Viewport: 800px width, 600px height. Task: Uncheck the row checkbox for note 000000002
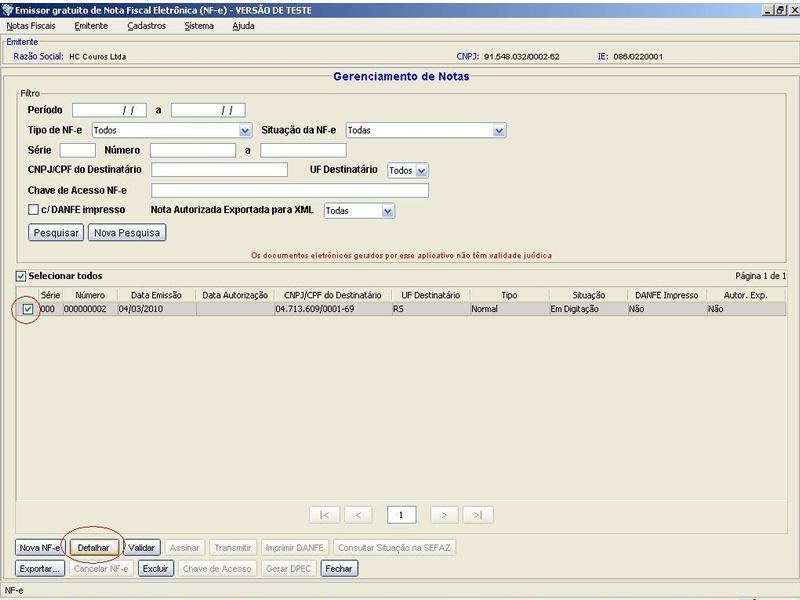click(x=28, y=309)
